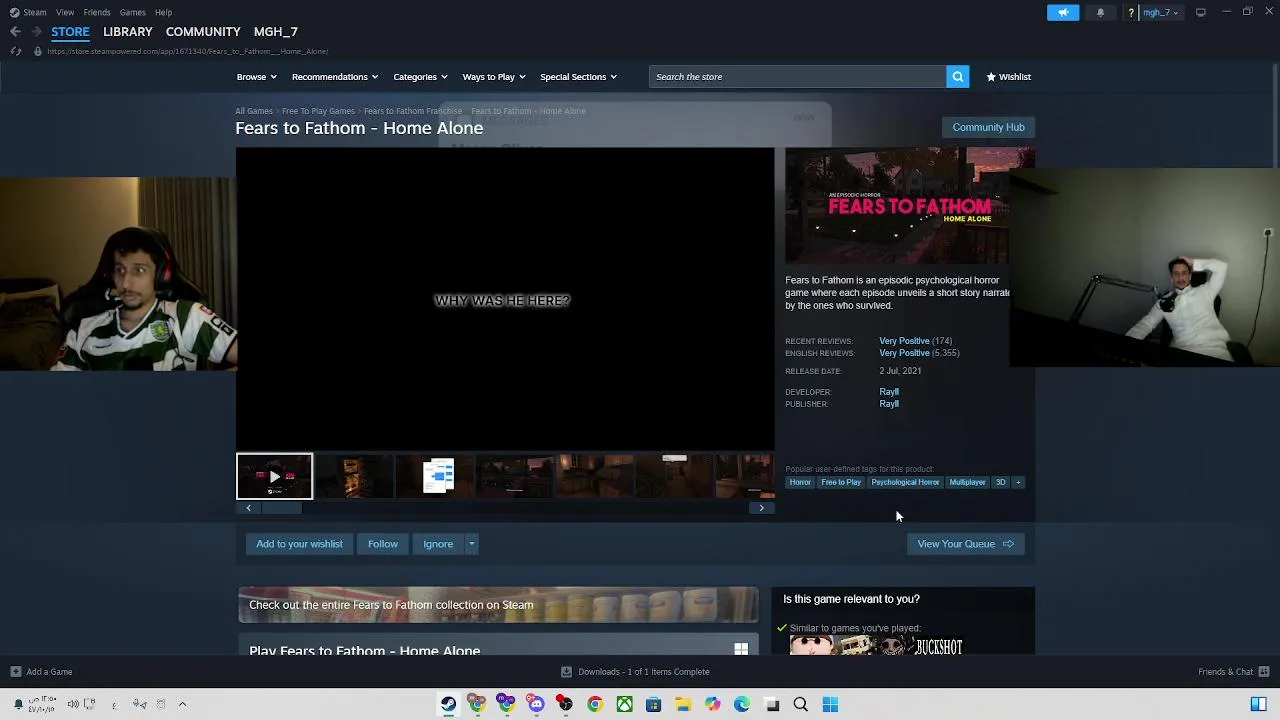Click the plus button after tags
Screen dimensions: 1280x720
pyautogui.click(x=1018, y=482)
